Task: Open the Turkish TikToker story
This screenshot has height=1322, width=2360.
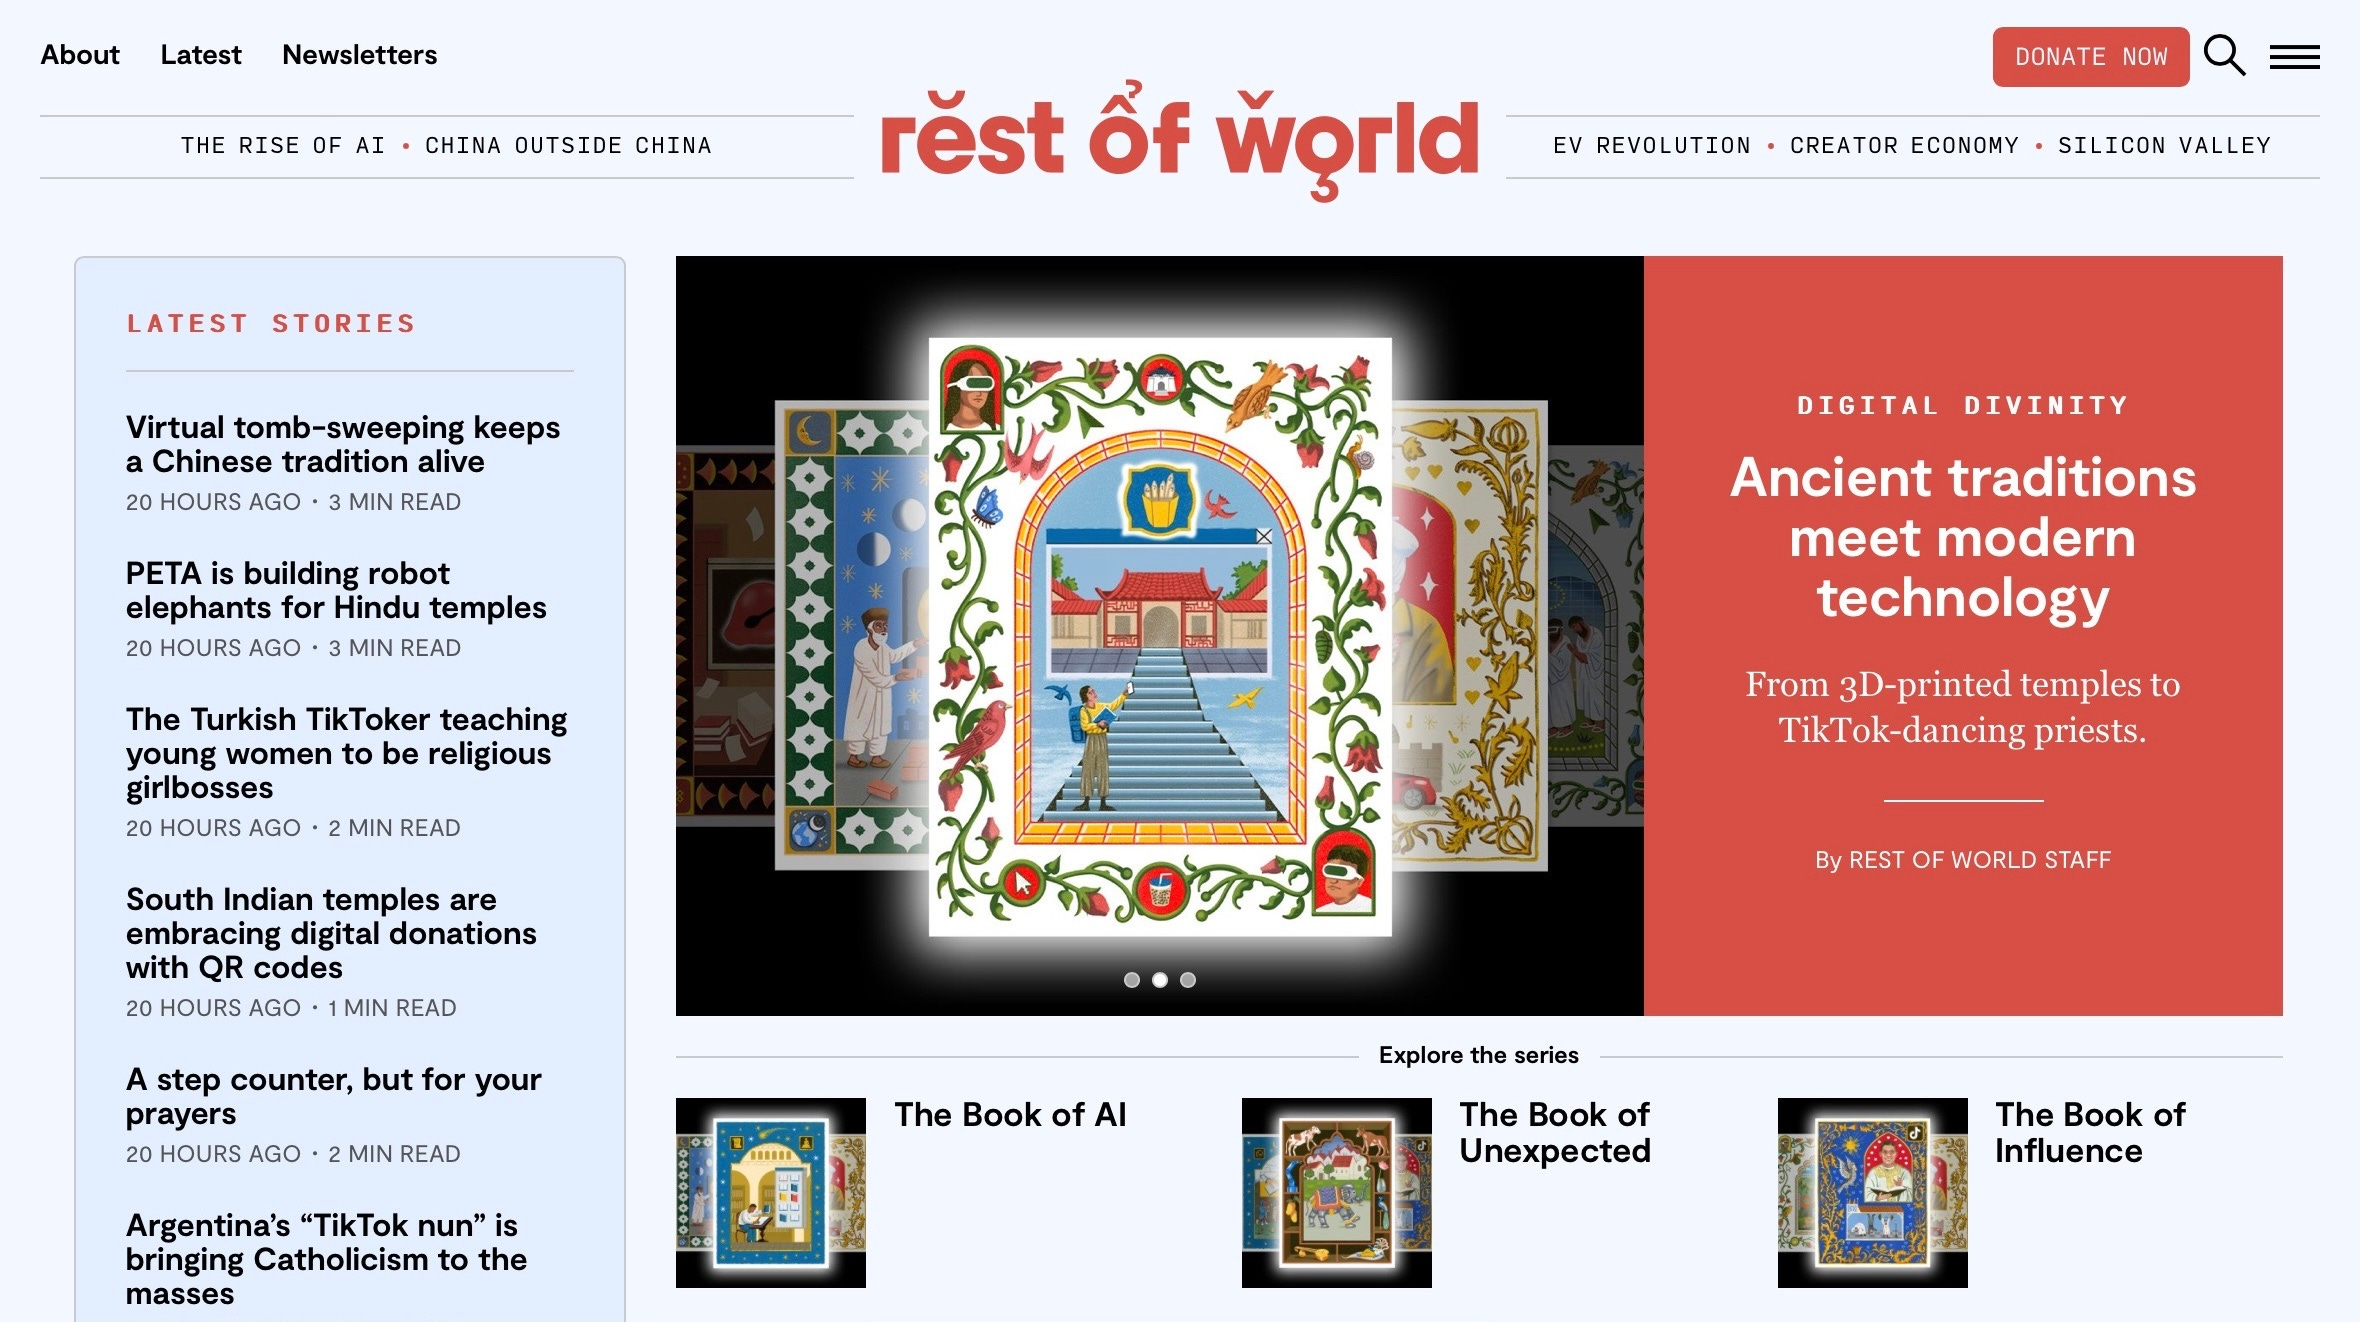Action: (x=346, y=753)
